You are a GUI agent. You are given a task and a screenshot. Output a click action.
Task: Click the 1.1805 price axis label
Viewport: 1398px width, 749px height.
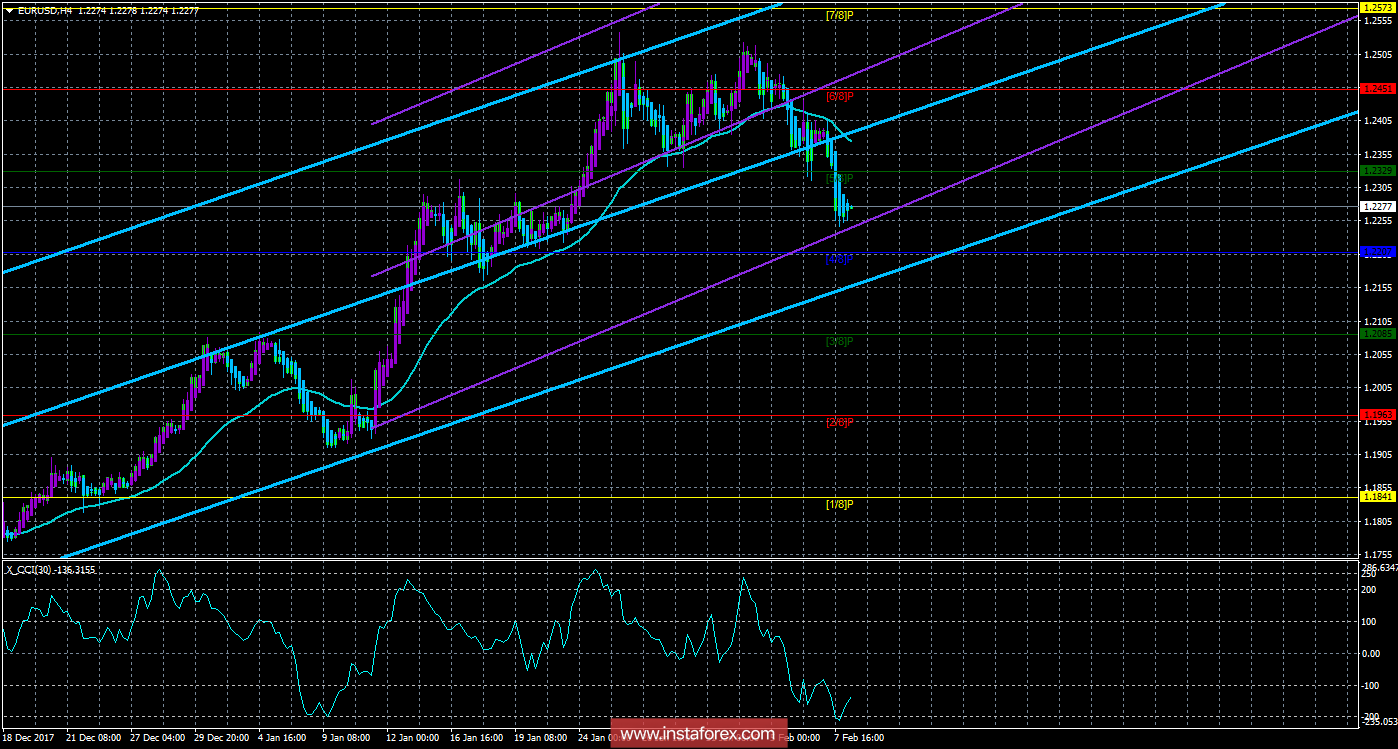(1378, 522)
